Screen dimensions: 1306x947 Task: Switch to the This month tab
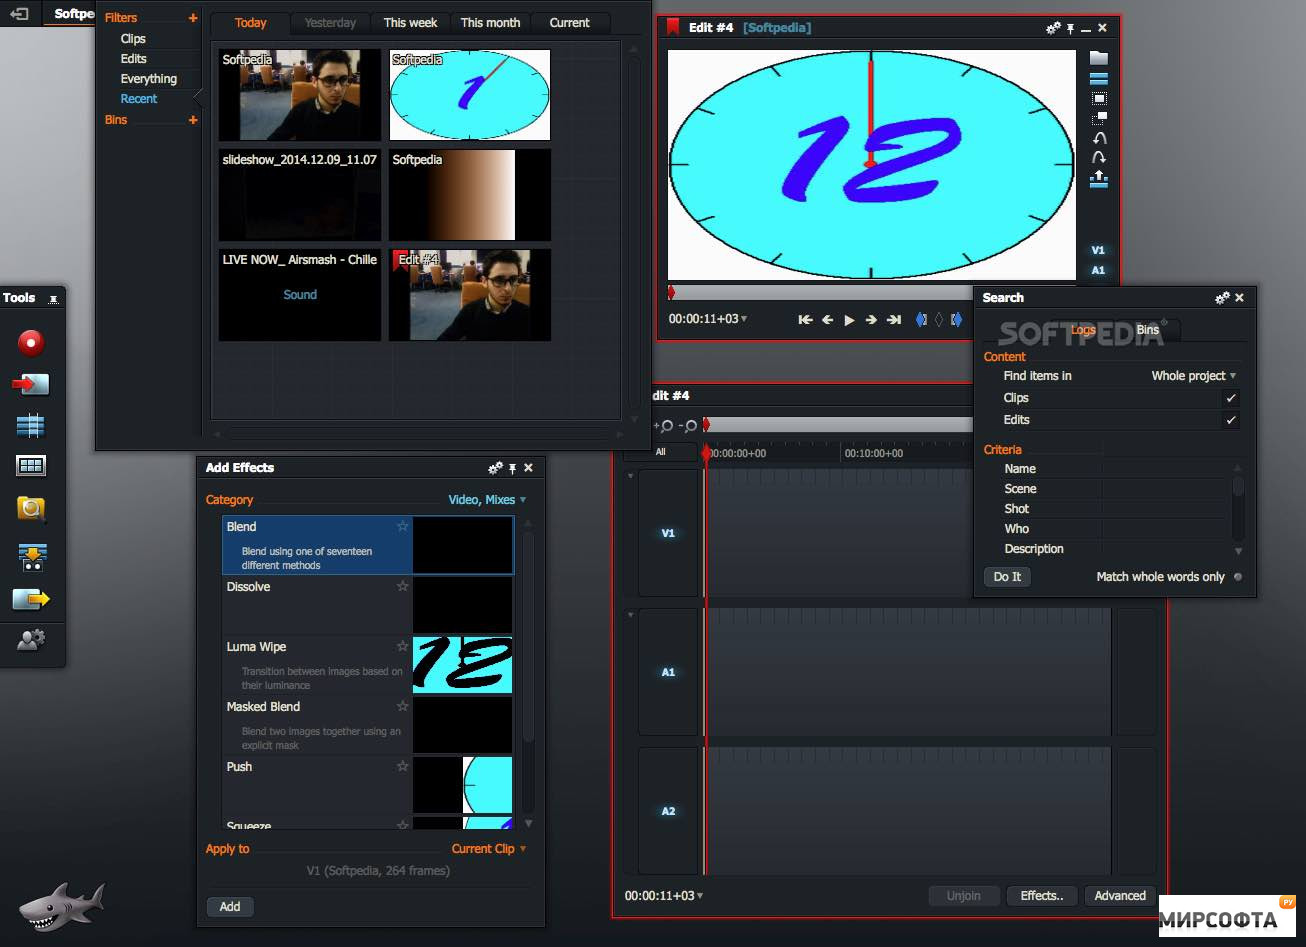click(x=490, y=23)
